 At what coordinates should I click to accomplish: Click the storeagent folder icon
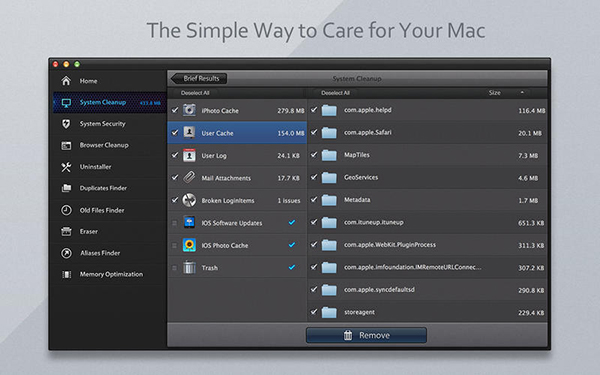(329, 313)
